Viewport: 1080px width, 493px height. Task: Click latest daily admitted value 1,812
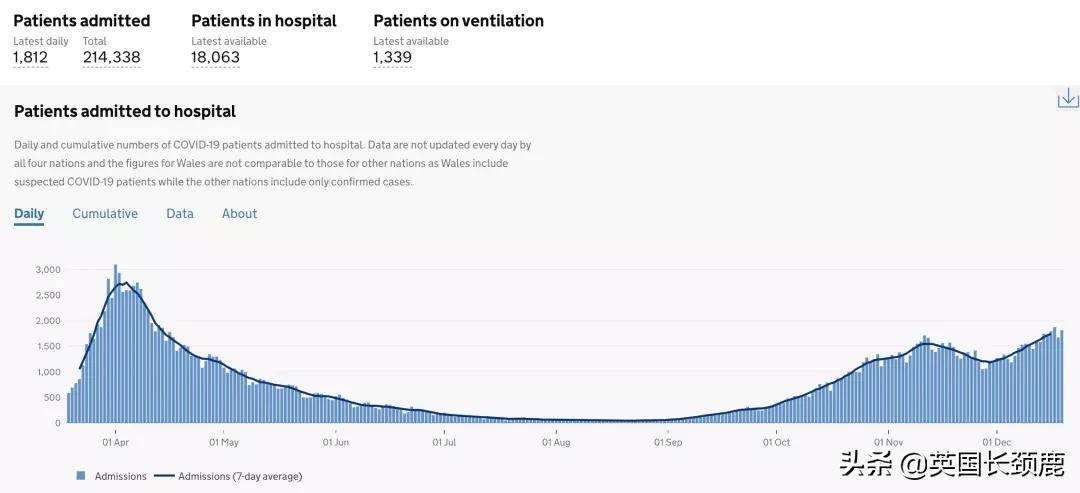30,58
